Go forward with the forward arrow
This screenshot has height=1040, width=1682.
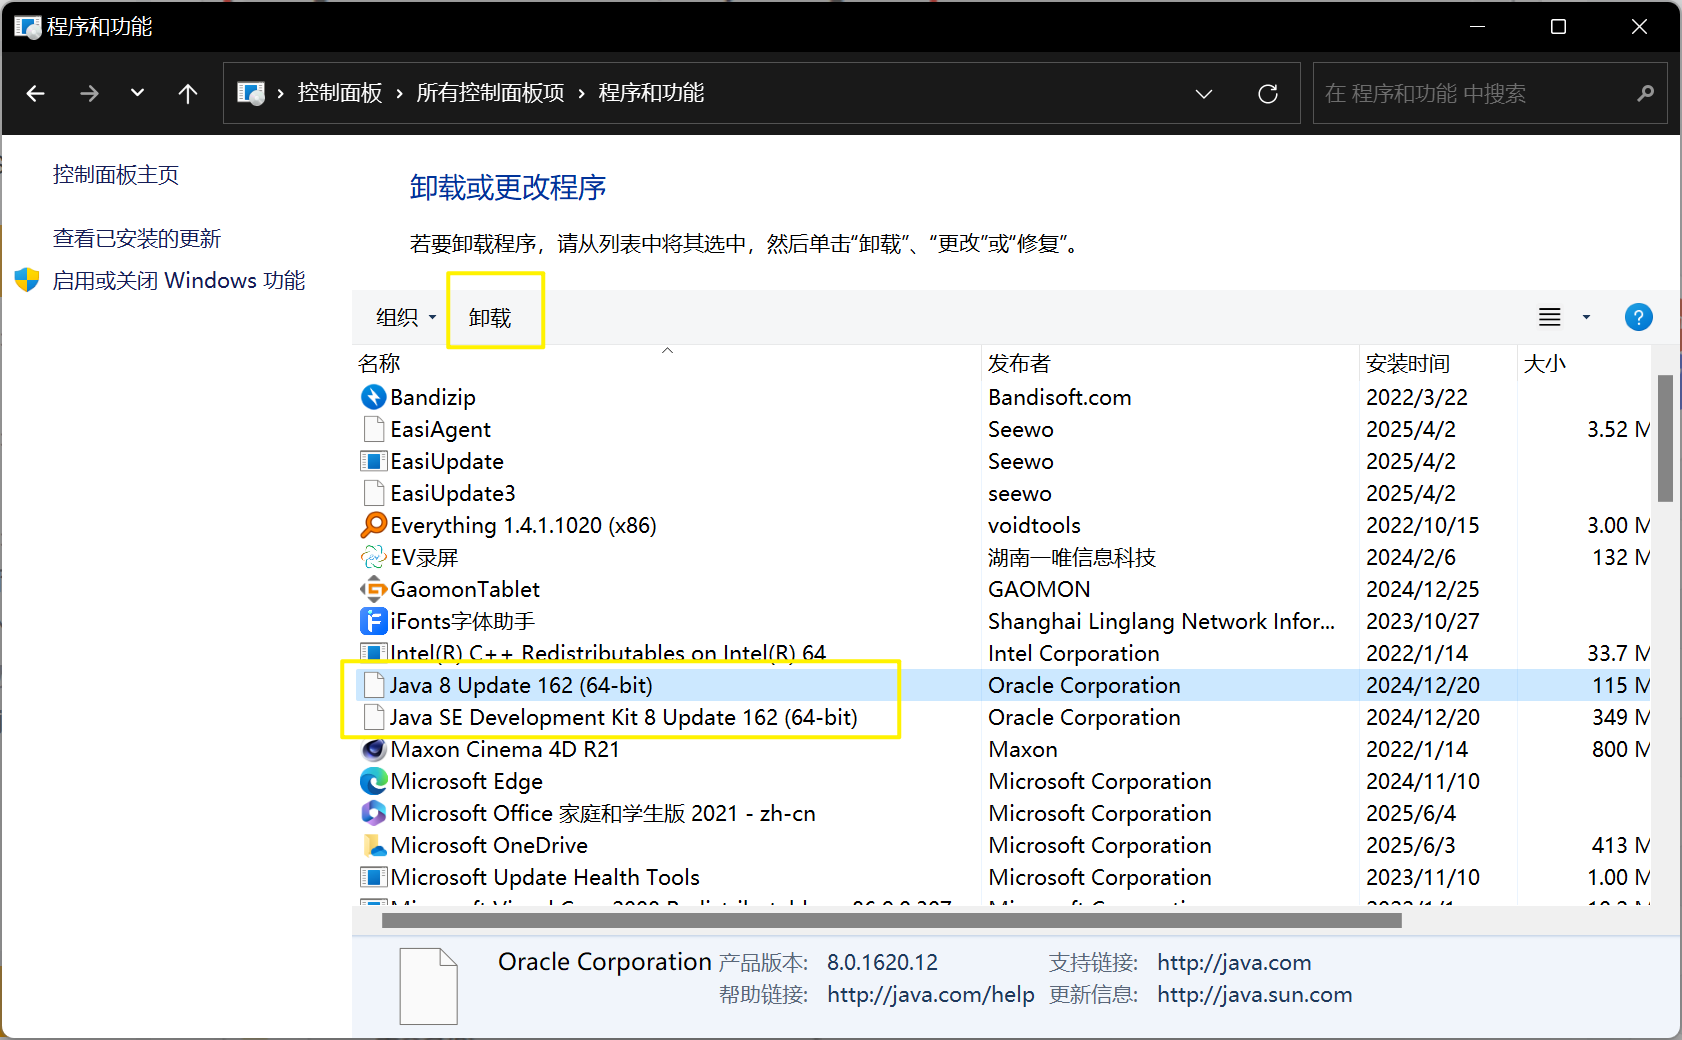(x=89, y=93)
